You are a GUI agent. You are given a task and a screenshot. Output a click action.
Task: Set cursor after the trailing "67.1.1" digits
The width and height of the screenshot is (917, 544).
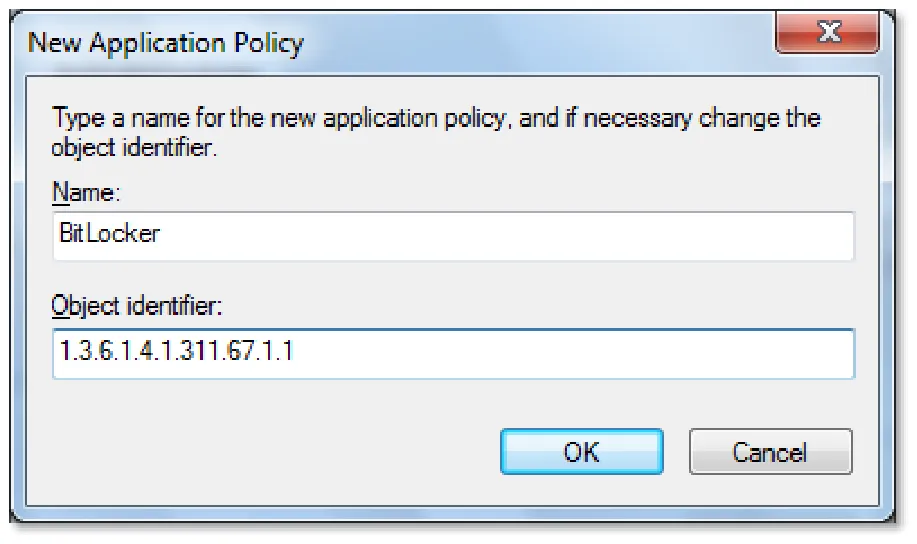pyautogui.click(x=294, y=351)
